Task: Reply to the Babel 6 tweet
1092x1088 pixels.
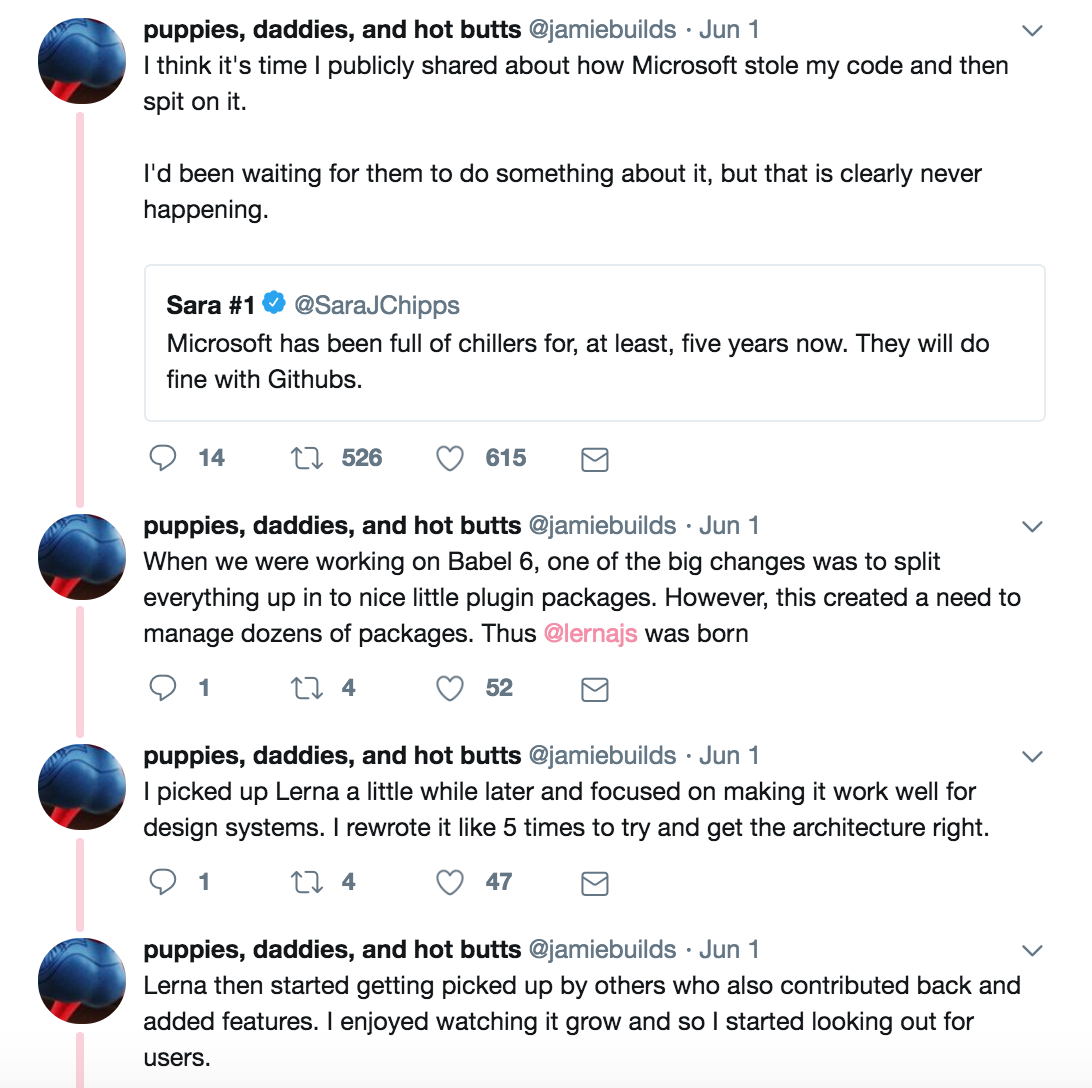Action: pos(163,688)
